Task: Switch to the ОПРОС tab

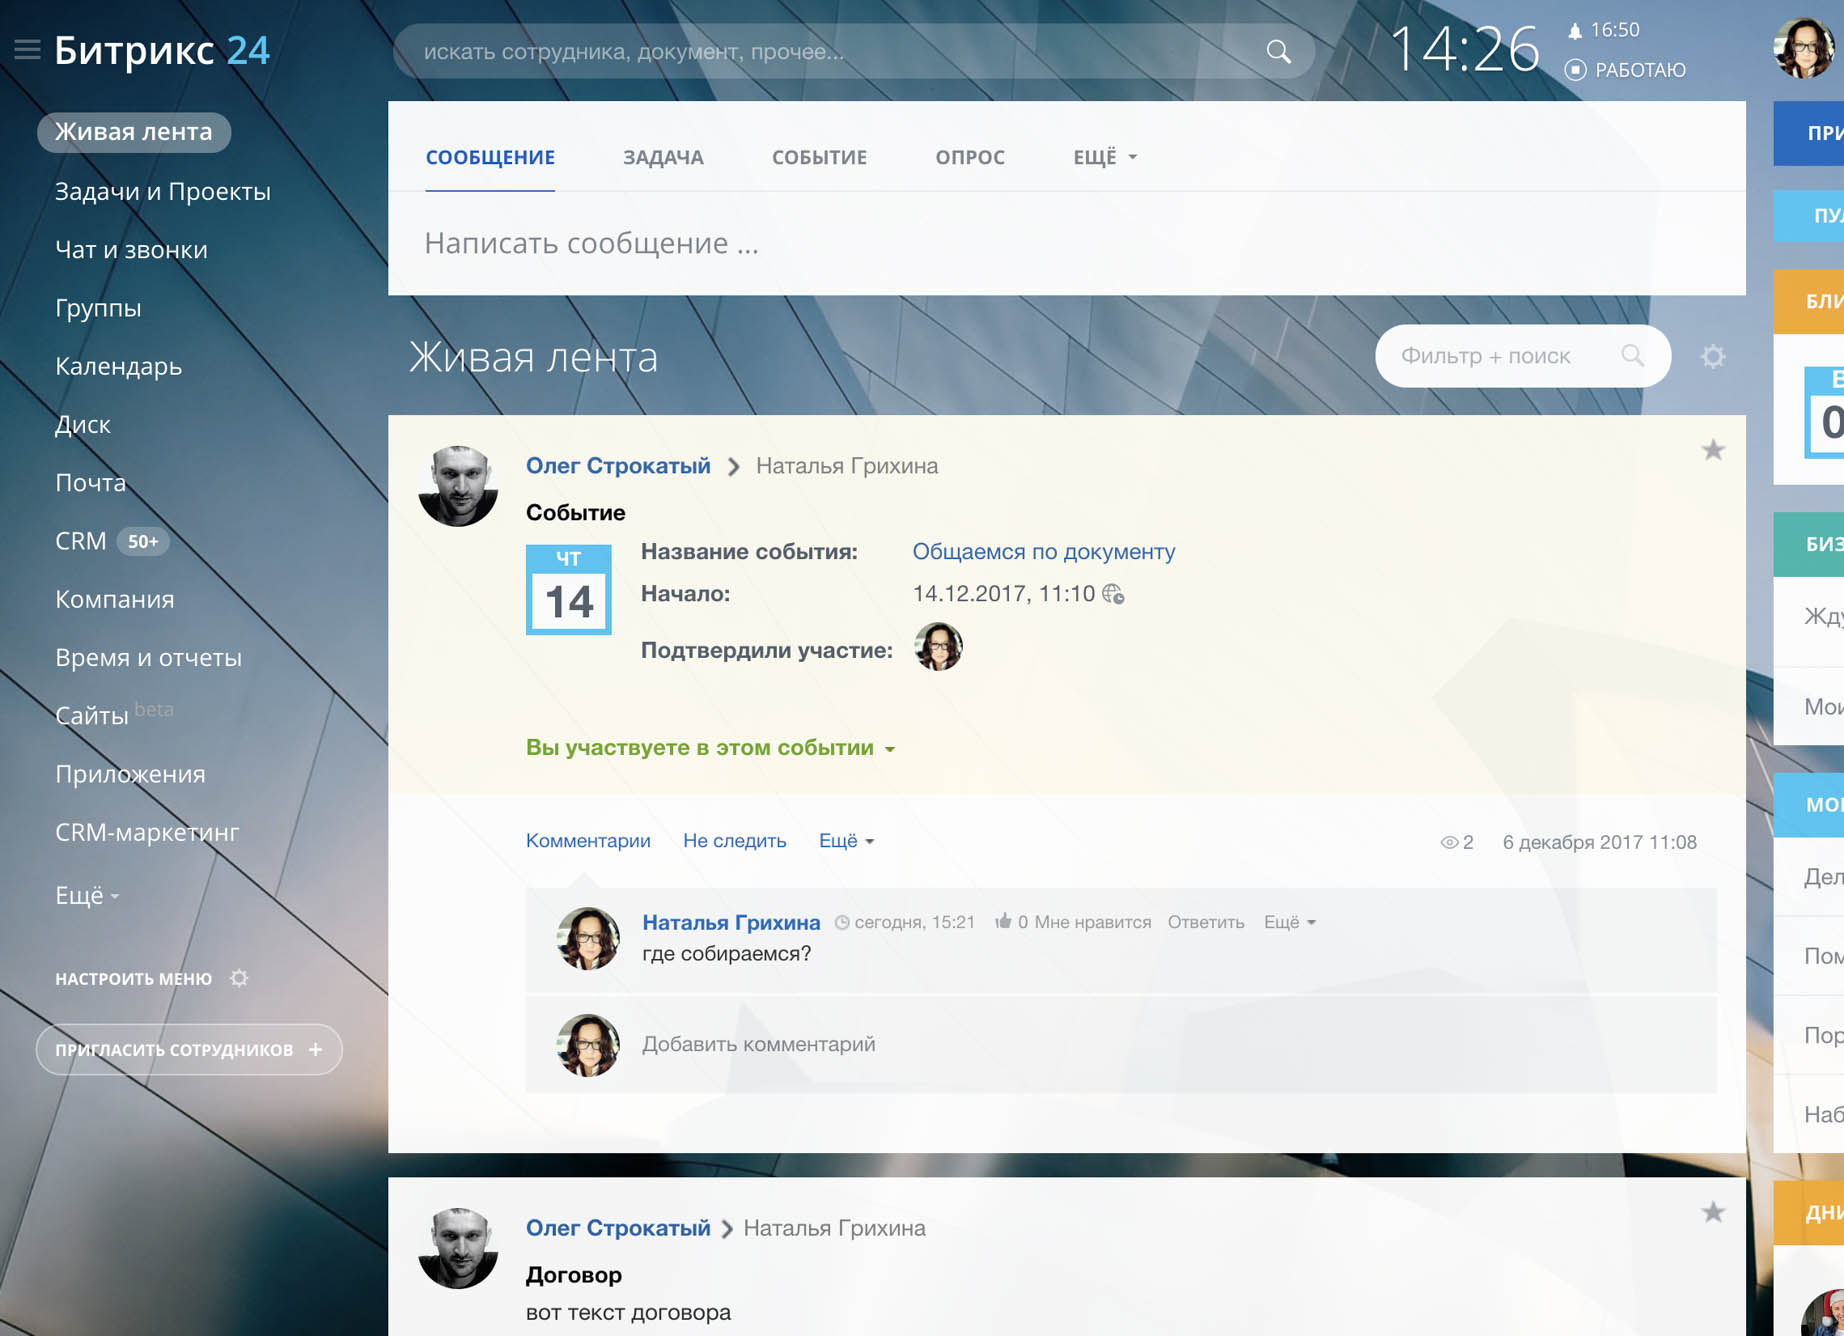Action: pos(969,157)
